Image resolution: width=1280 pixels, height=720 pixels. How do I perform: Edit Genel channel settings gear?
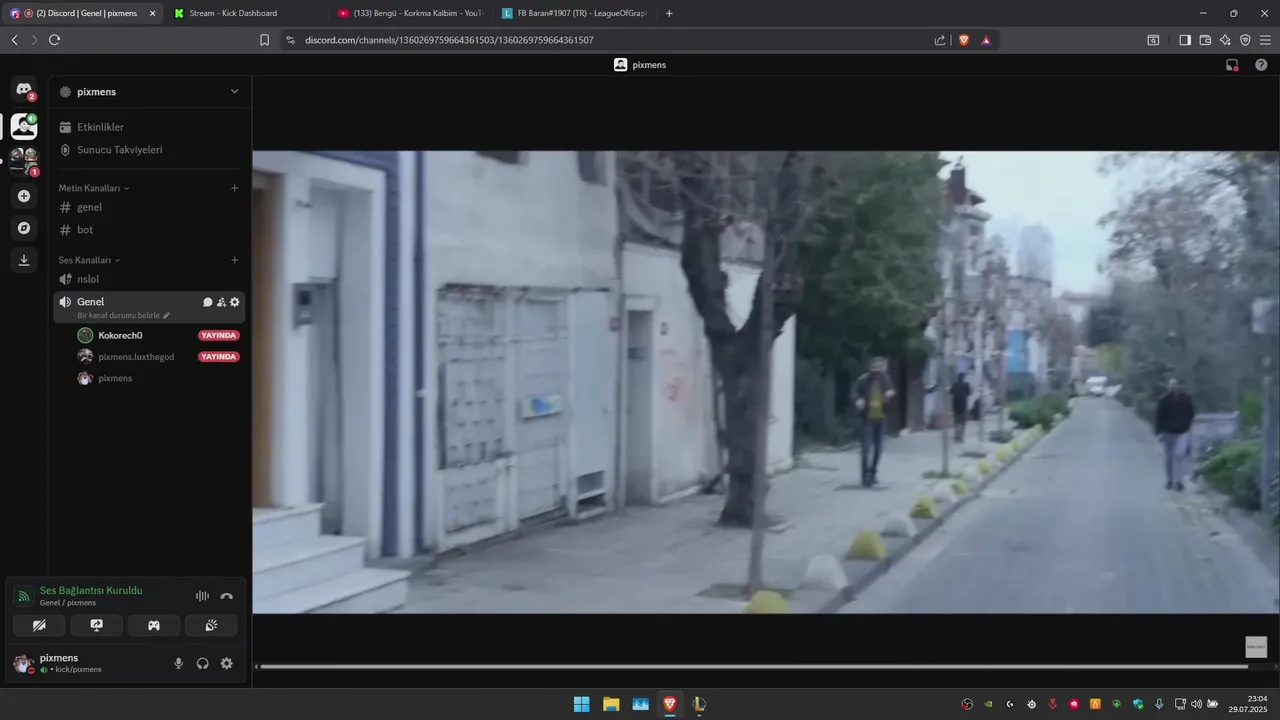click(235, 302)
